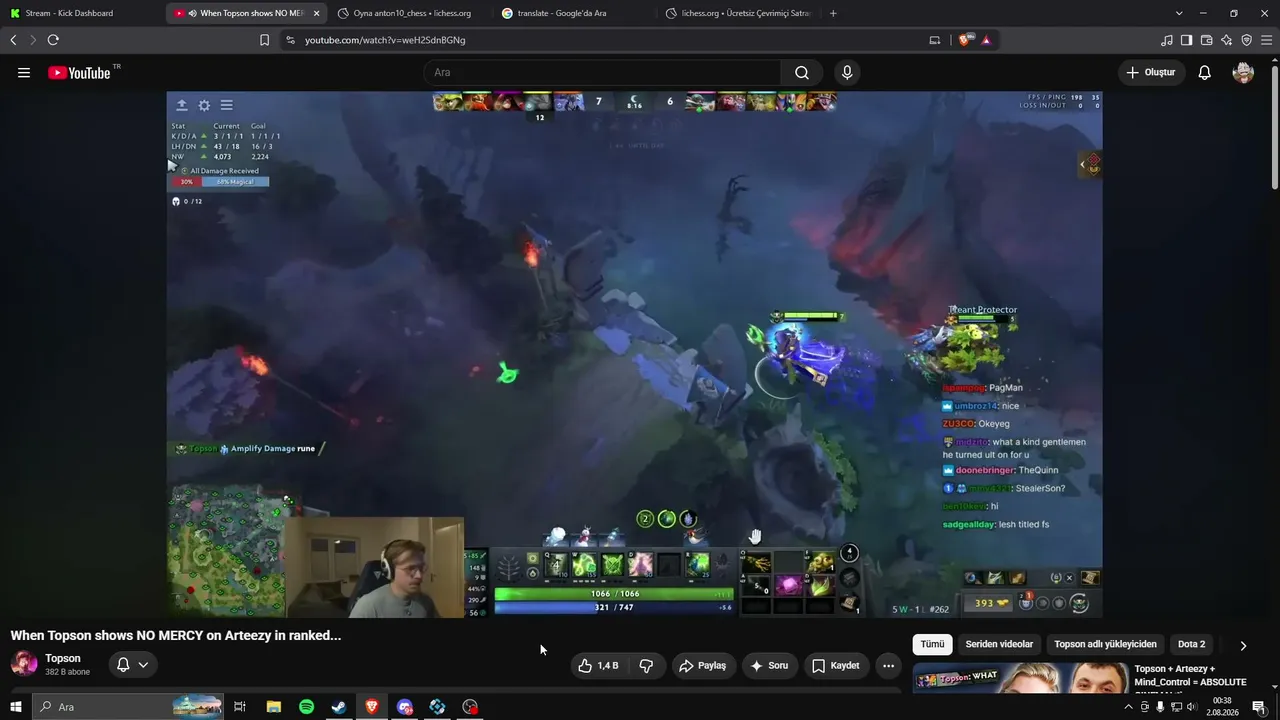
Task: Select the Dota 2 filter chip
Action: pos(1191,645)
